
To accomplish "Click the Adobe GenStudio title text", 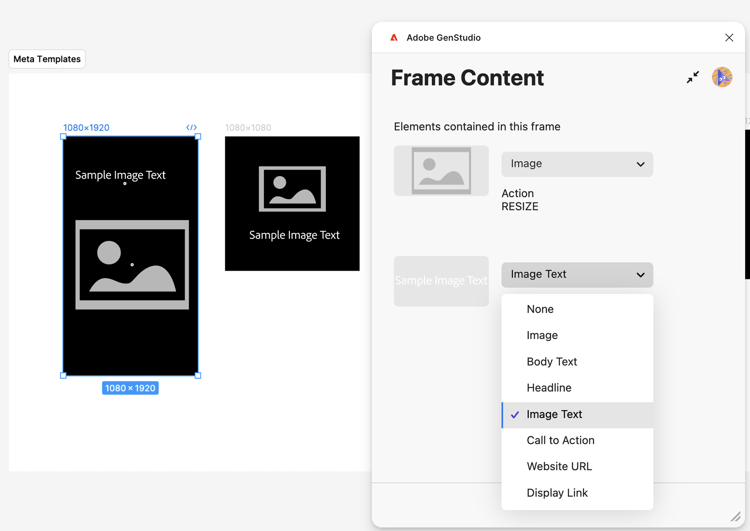I will [443, 38].
